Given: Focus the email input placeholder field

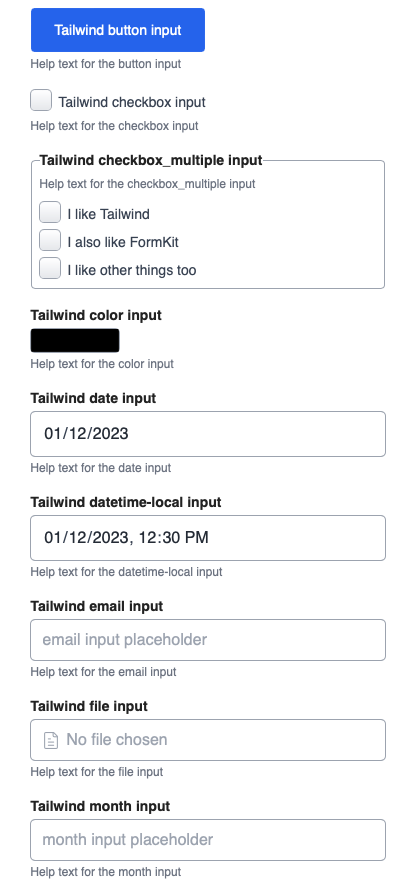Looking at the screenshot, I should 208,640.
